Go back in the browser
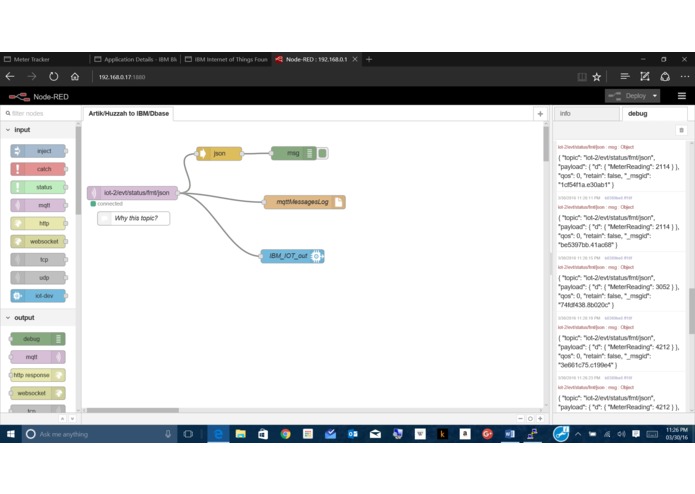This screenshot has width=695, height=494. 10,77
